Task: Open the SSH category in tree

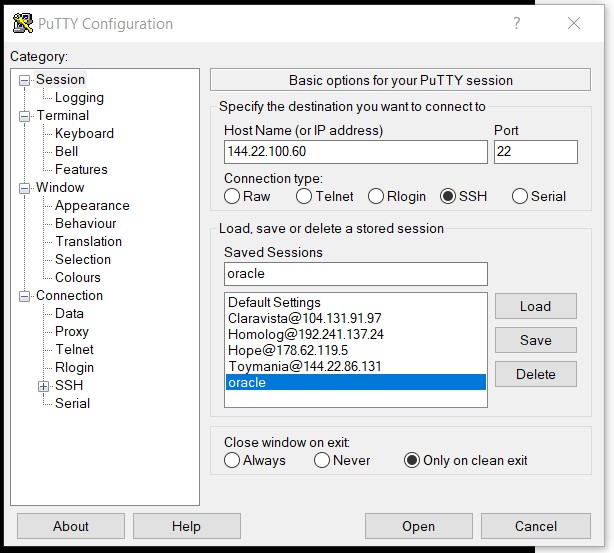Action: 69,386
